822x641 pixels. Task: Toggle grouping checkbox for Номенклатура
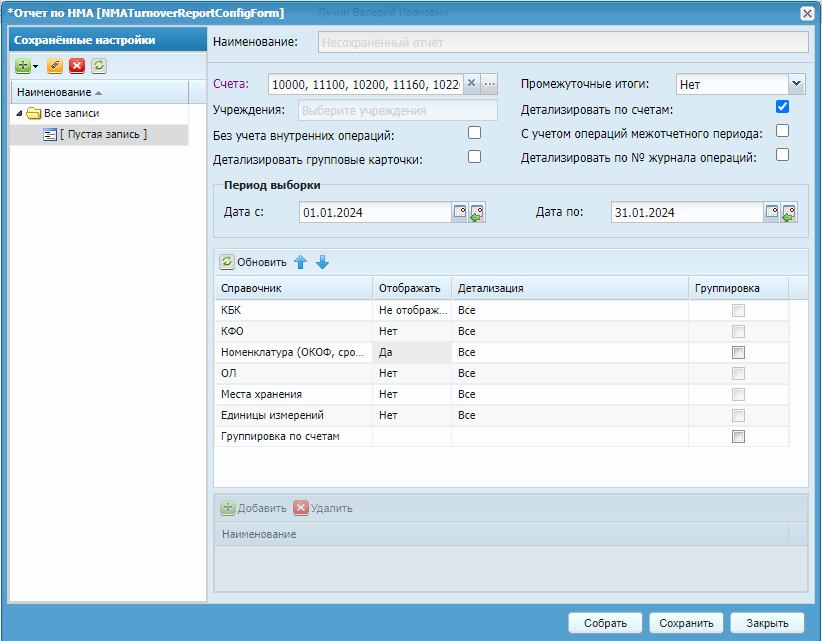738,353
